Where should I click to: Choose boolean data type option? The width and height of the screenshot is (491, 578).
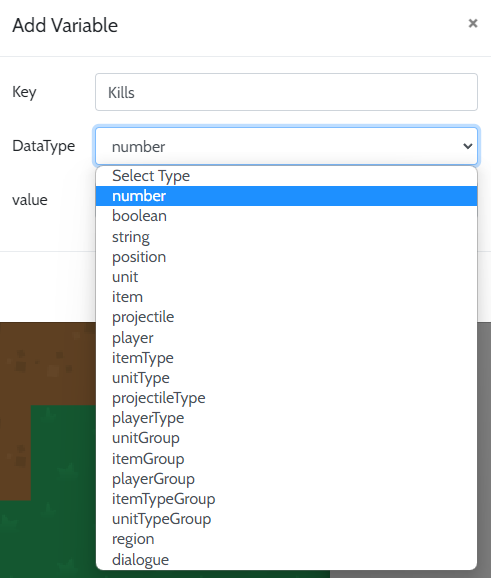pyautogui.click(x=286, y=216)
